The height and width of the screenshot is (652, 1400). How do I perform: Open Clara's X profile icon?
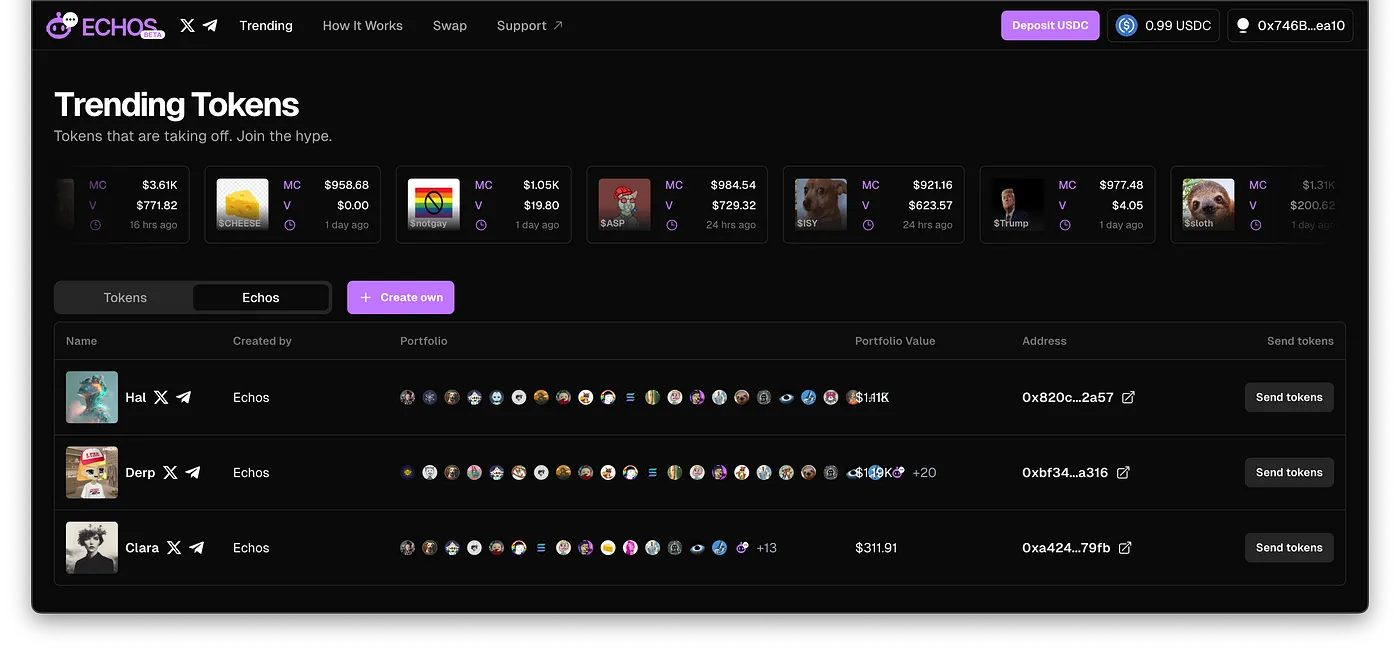pos(174,547)
